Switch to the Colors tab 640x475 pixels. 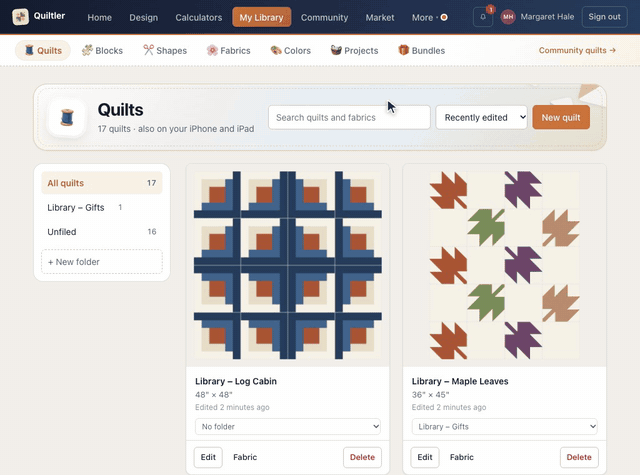tap(291, 51)
